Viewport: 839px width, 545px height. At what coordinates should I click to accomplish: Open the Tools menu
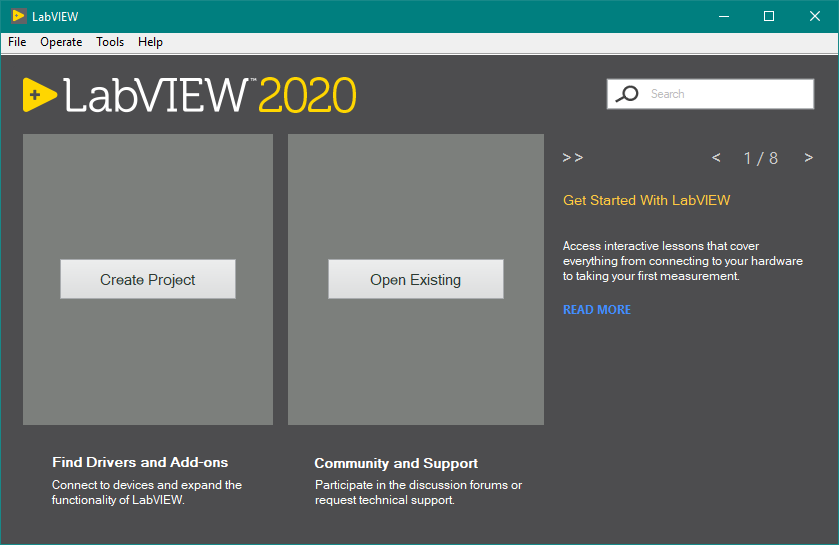click(110, 42)
